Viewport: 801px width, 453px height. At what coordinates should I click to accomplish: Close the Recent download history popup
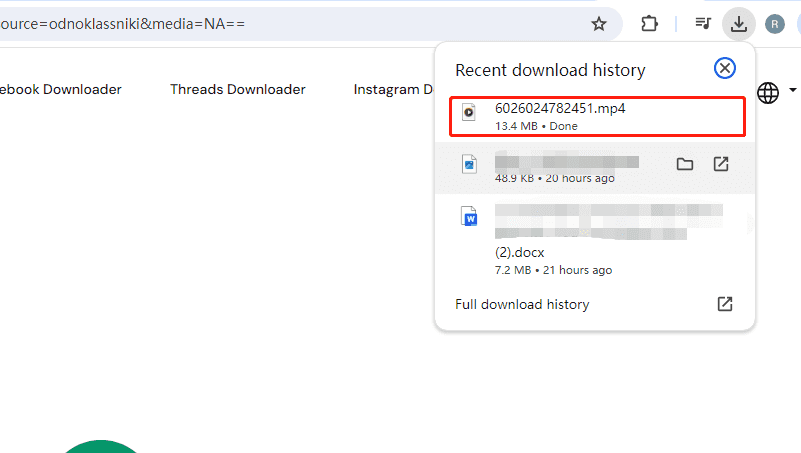[725, 68]
